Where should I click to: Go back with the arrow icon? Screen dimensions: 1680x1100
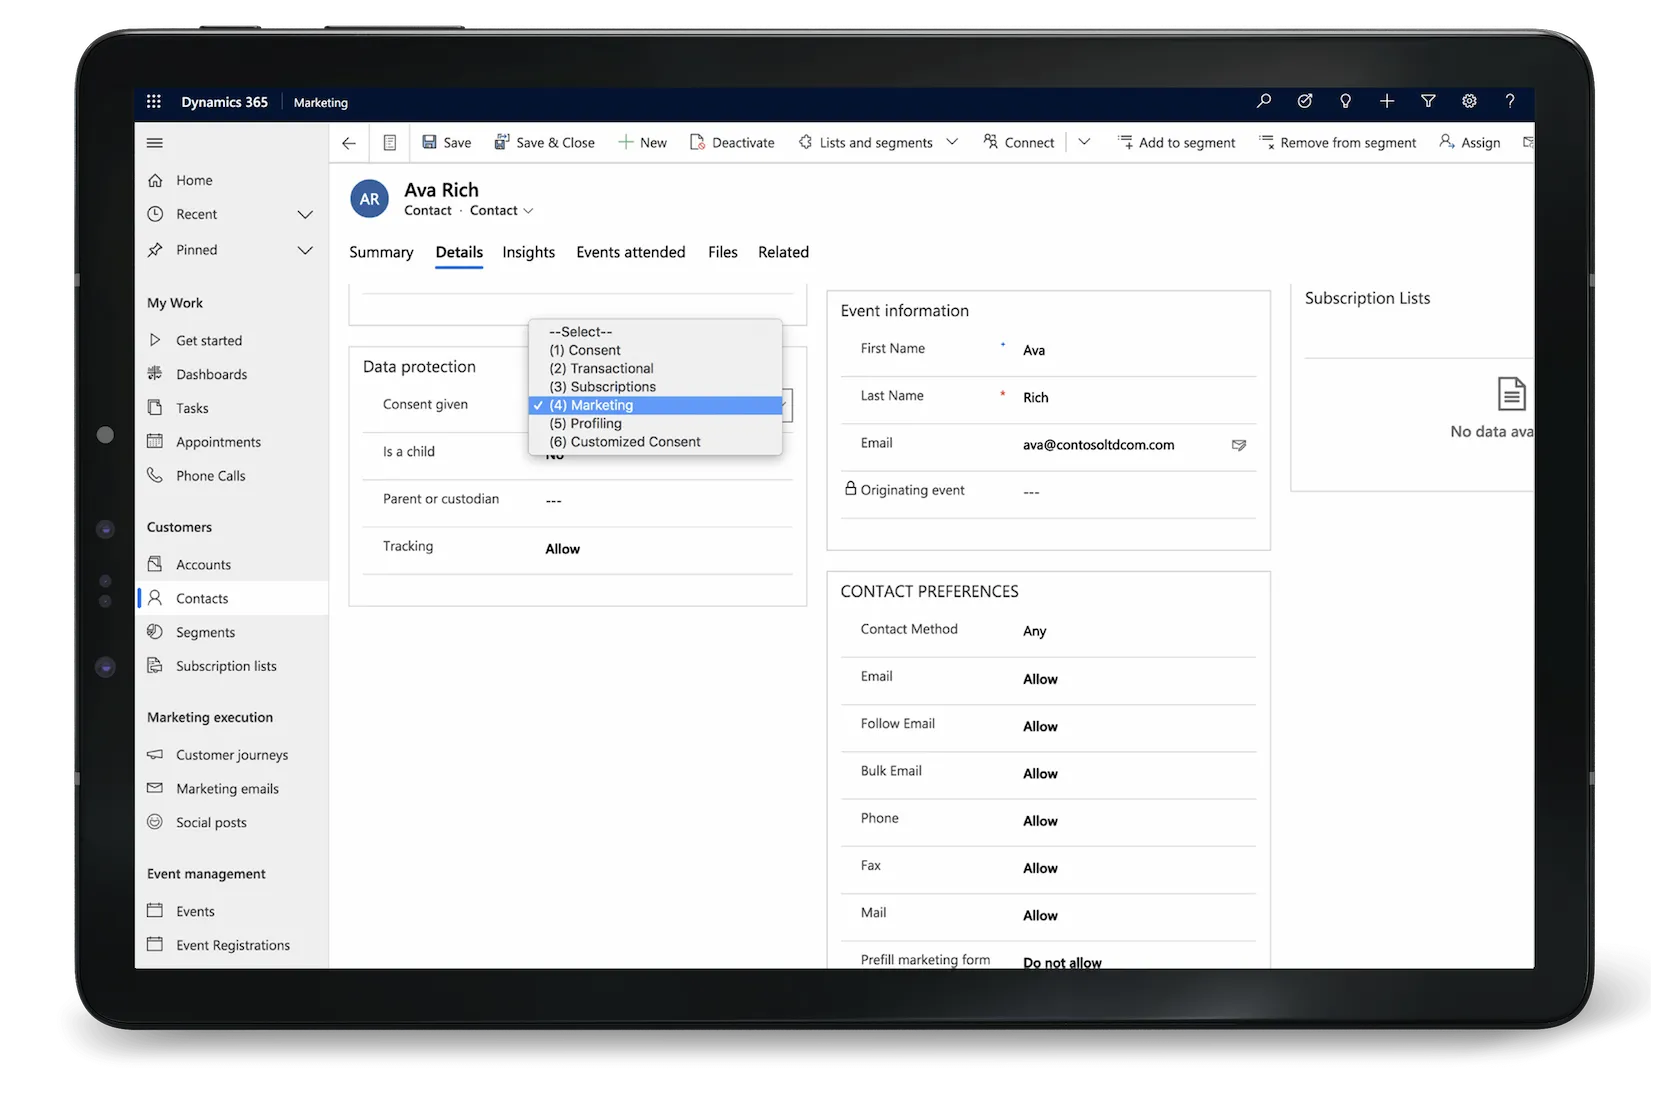pos(349,143)
